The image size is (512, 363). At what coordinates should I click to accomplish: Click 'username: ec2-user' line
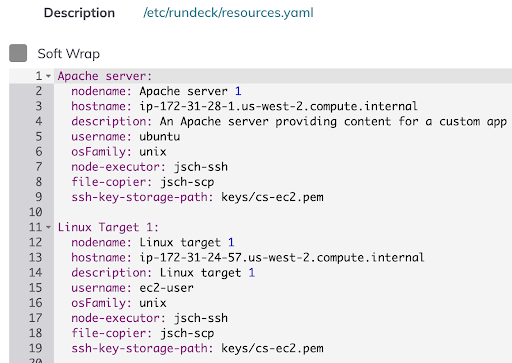coord(132,288)
